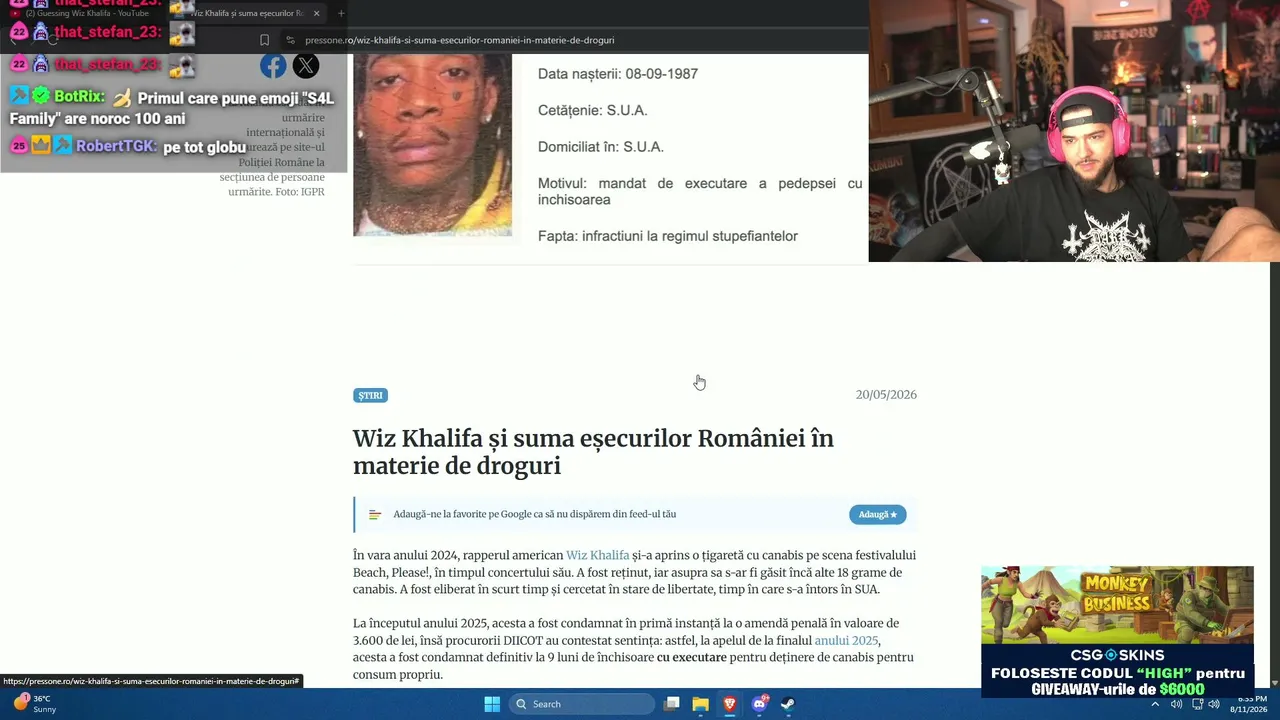Click the photo credit 'Foto: IGPR'
Viewport: 1280px width, 720px height.
(300, 191)
